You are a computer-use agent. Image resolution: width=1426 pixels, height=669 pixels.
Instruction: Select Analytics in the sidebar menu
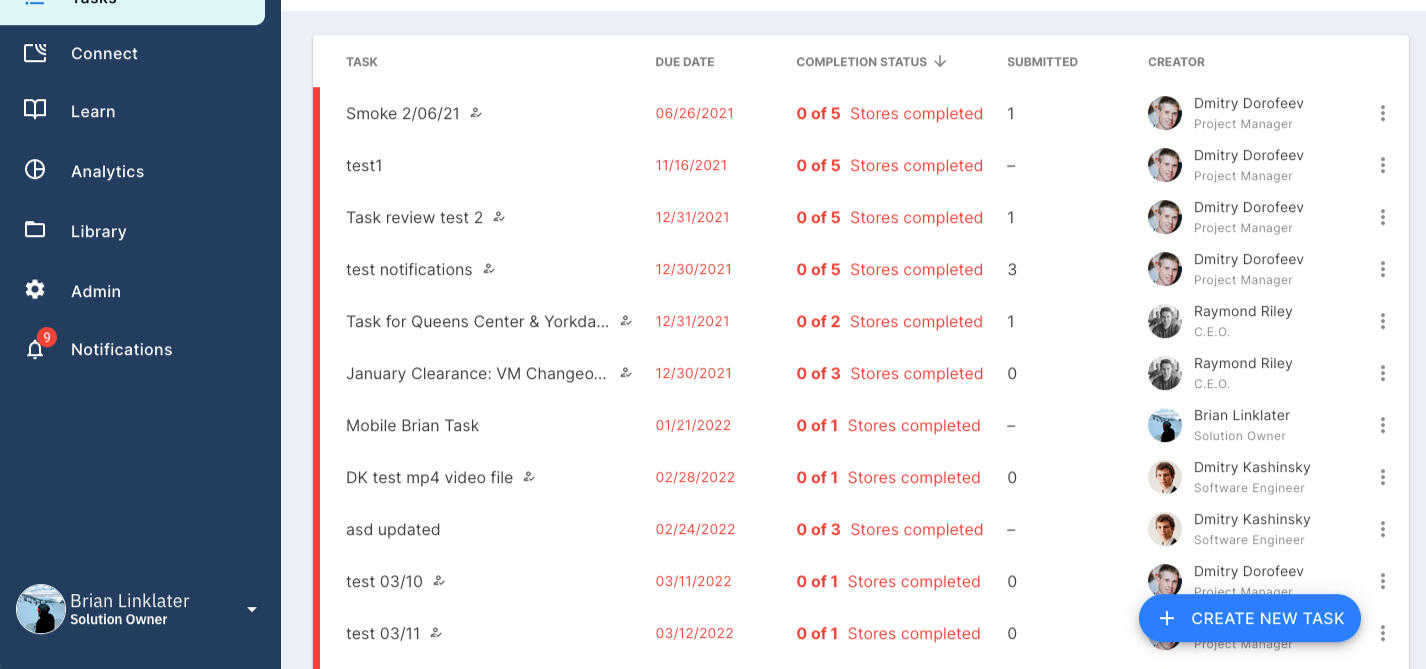[x=107, y=171]
